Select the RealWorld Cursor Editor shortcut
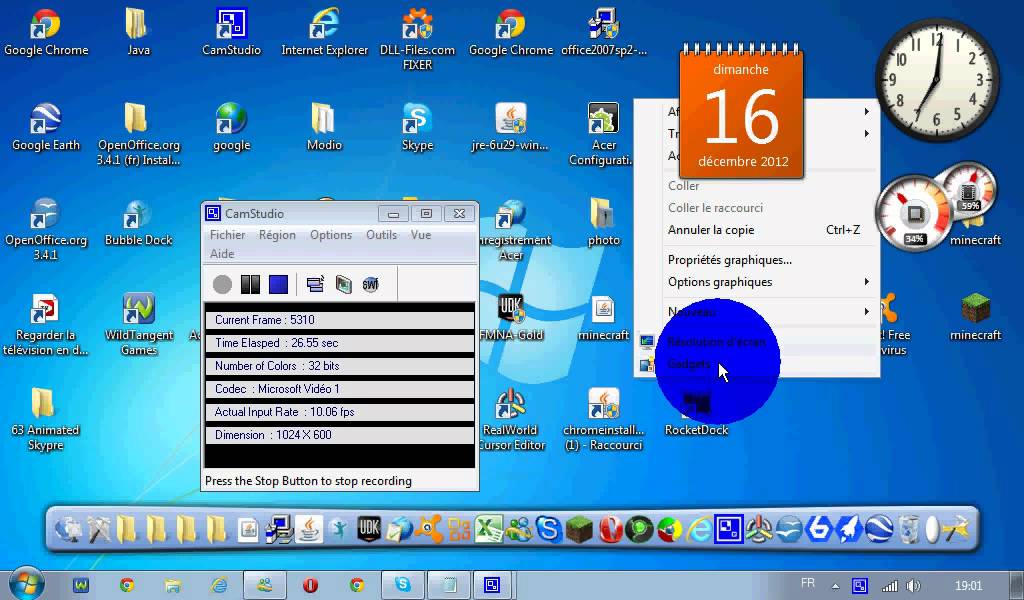1024x600 pixels. [511, 420]
